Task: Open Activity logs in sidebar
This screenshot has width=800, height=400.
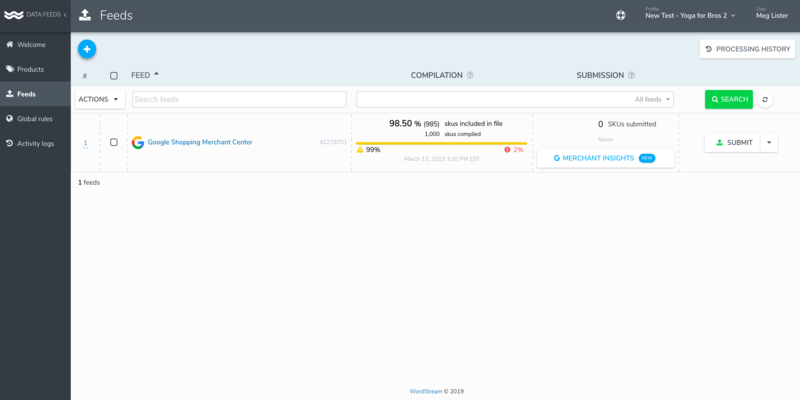Action: pyautogui.click(x=35, y=143)
